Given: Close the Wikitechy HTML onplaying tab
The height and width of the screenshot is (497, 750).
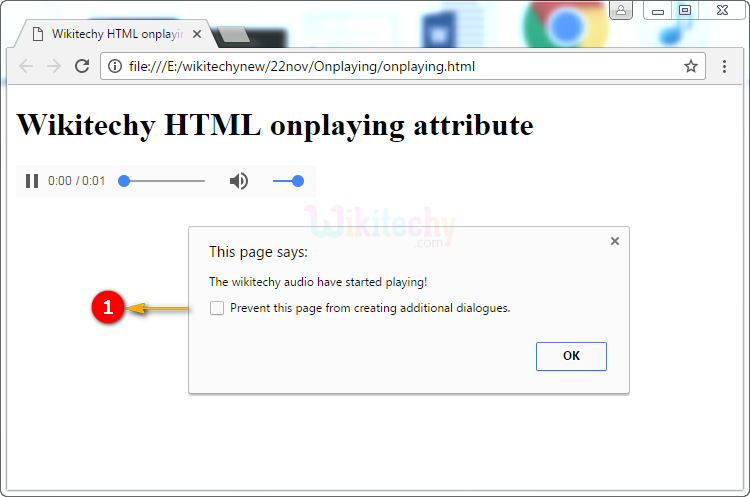Looking at the screenshot, I should [x=197, y=34].
